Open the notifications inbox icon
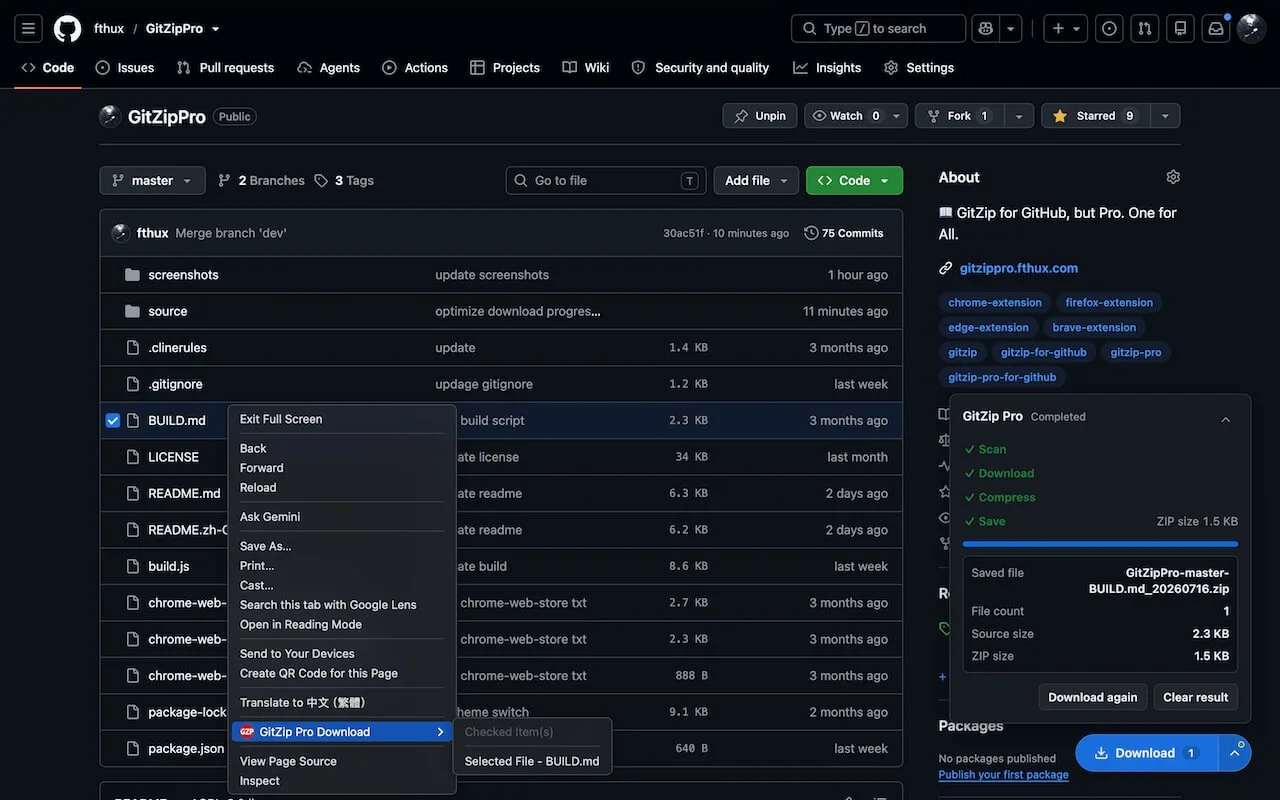1280x800 pixels. (1216, 29)
